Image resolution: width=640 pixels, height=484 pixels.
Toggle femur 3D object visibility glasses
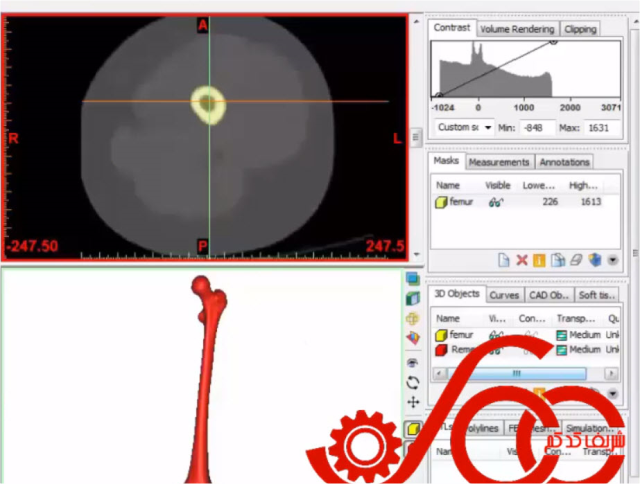pyautogui.click(x=496, y=335)
